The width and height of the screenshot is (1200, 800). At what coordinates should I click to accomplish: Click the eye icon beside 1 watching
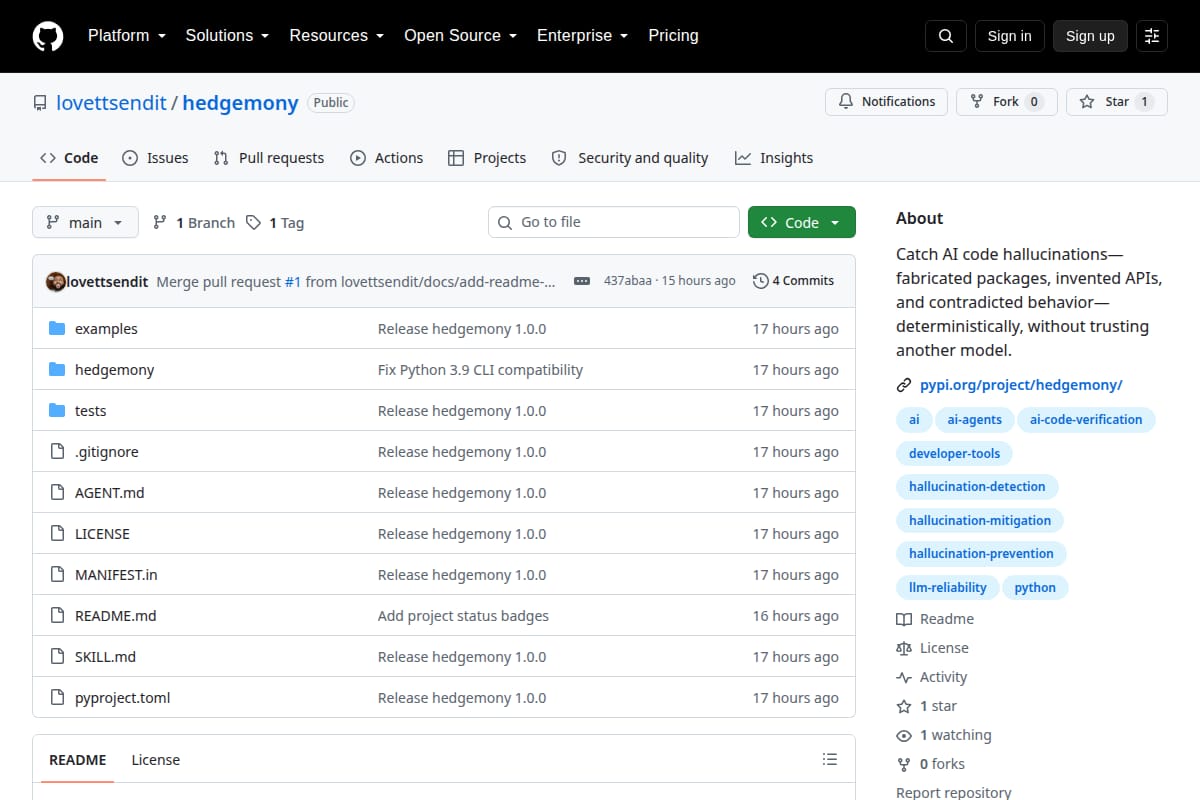point(904,735)
